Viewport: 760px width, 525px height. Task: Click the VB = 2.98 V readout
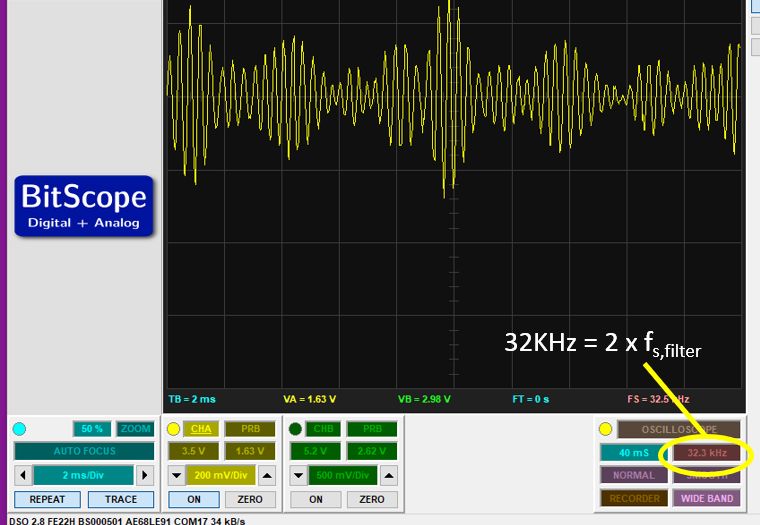(x=424, y=399)
